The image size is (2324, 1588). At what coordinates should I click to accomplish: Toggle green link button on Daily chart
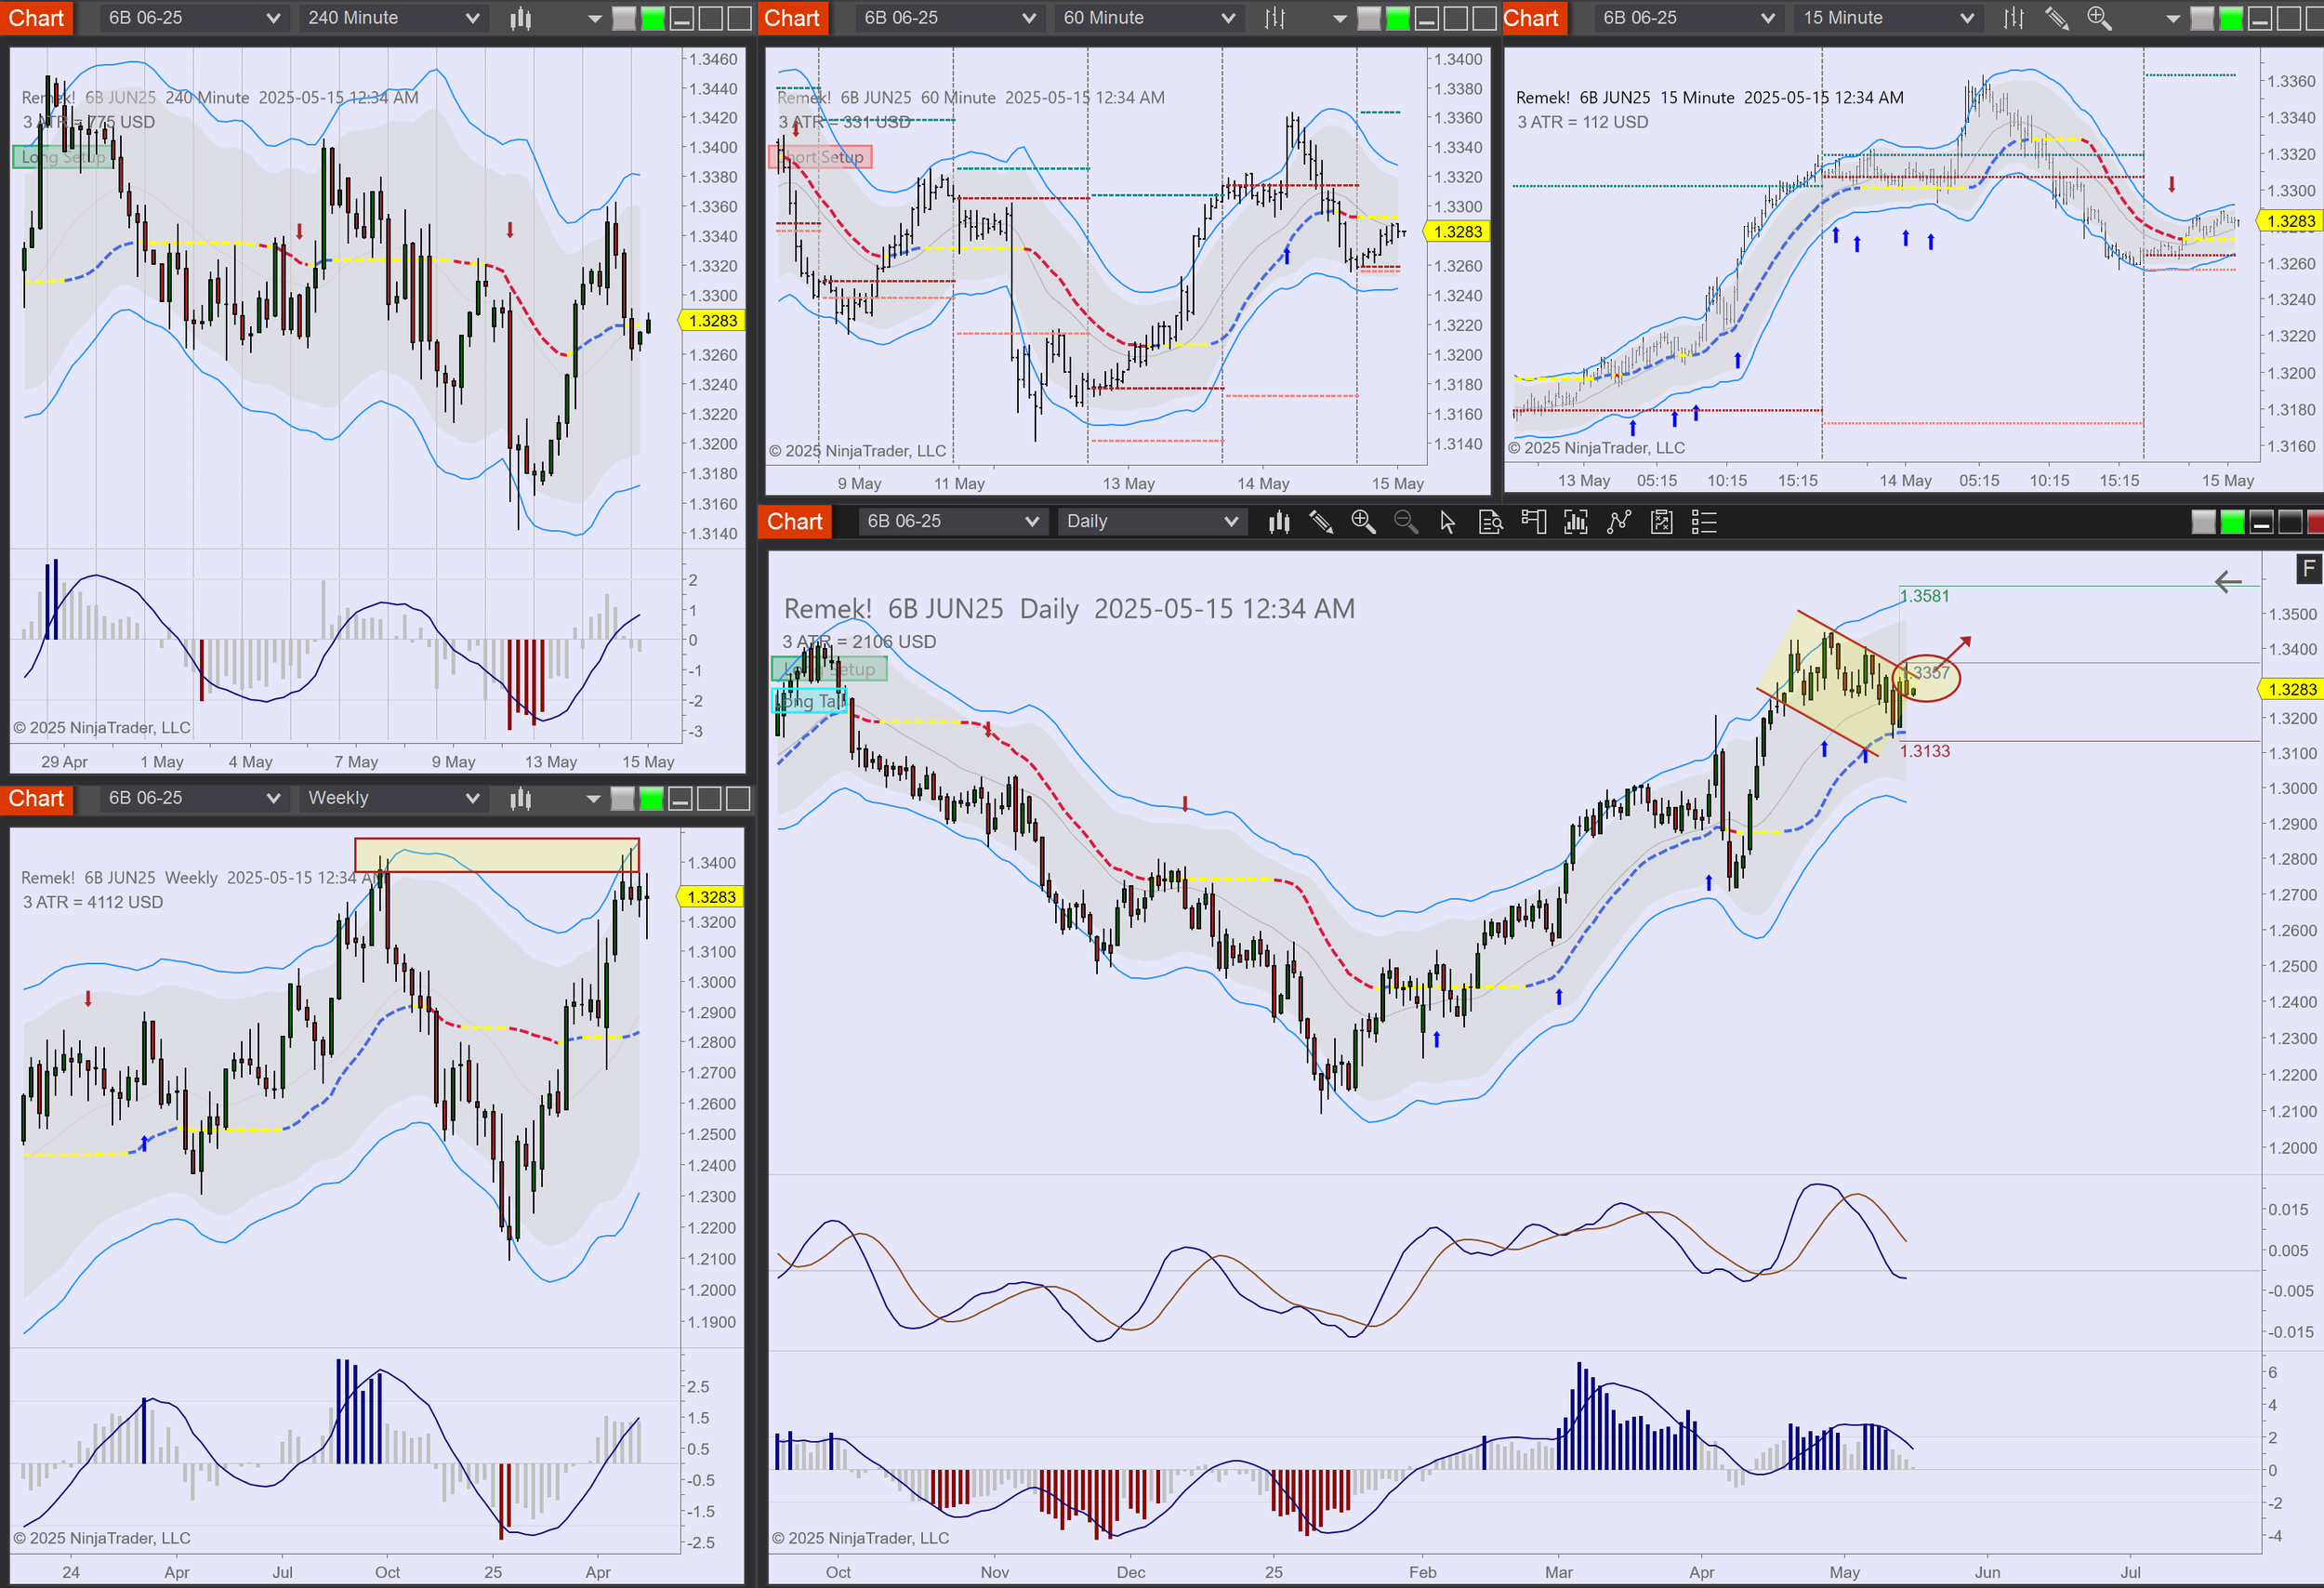click(2232, 522)
